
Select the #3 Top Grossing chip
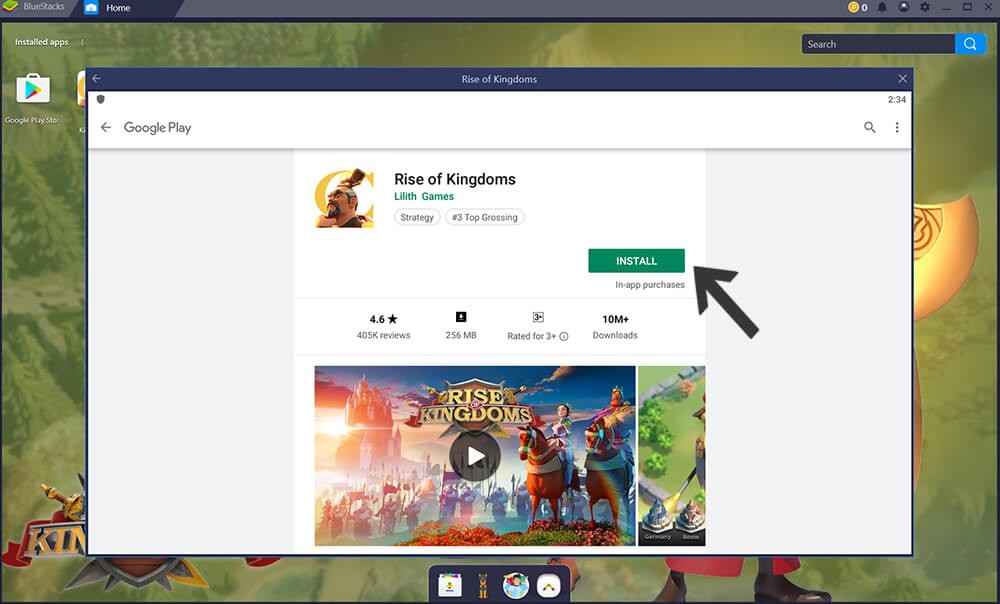point(485,217)
